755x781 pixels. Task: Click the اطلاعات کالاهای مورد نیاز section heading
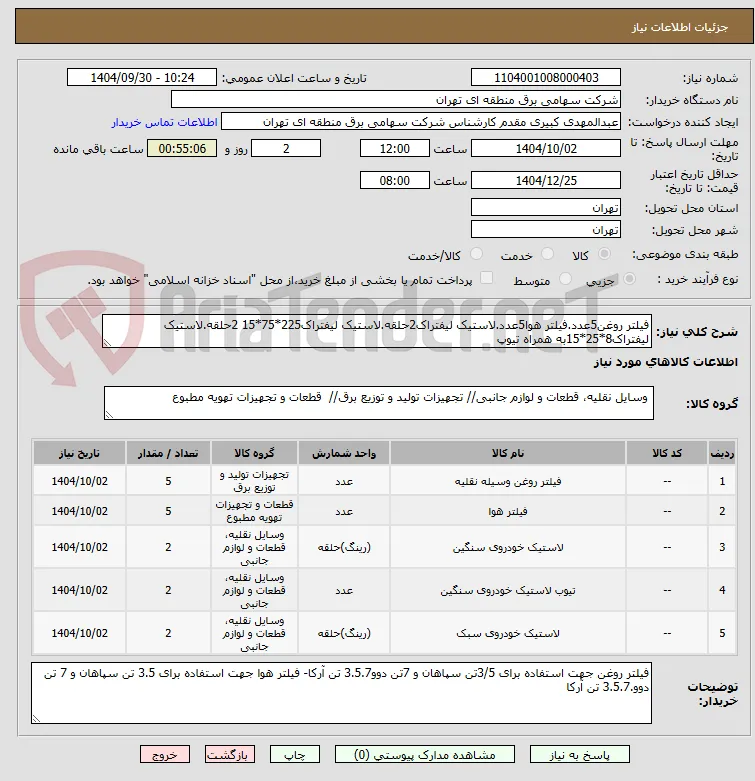pos(665,362)
